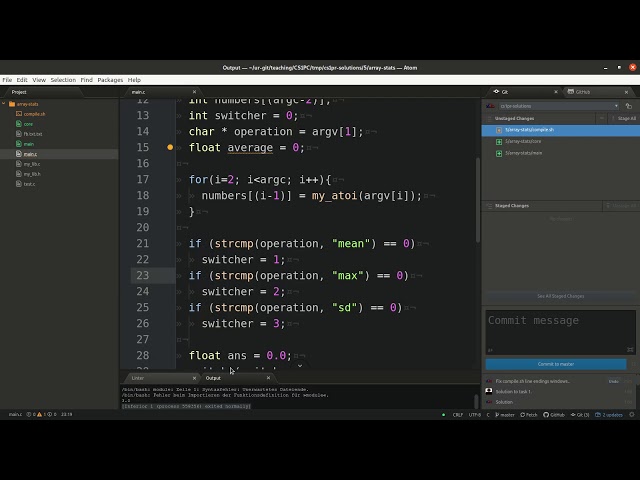
Task: Click the Staged Changes list icon
Action: pos(489,206)
